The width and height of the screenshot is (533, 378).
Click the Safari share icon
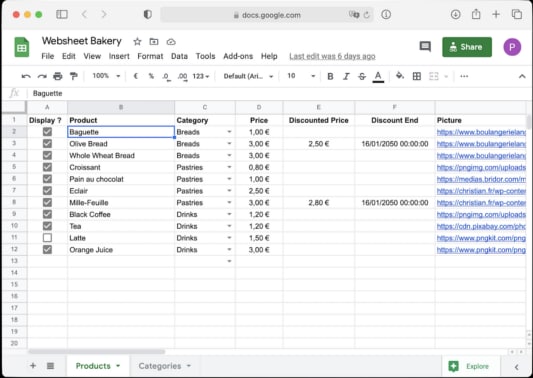click(x=476, y=14)
